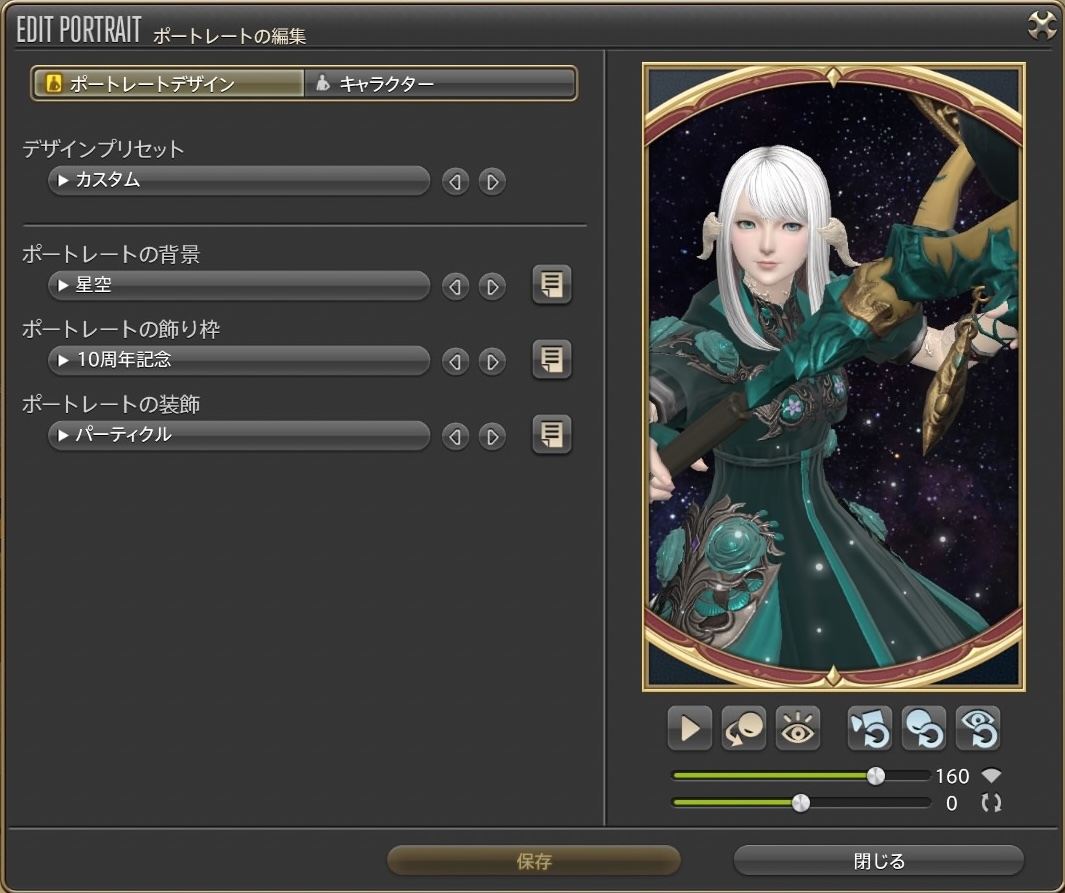Click the reset head direction icon
The width and height of the screenshot is (1065, 893).
(924, 729)
